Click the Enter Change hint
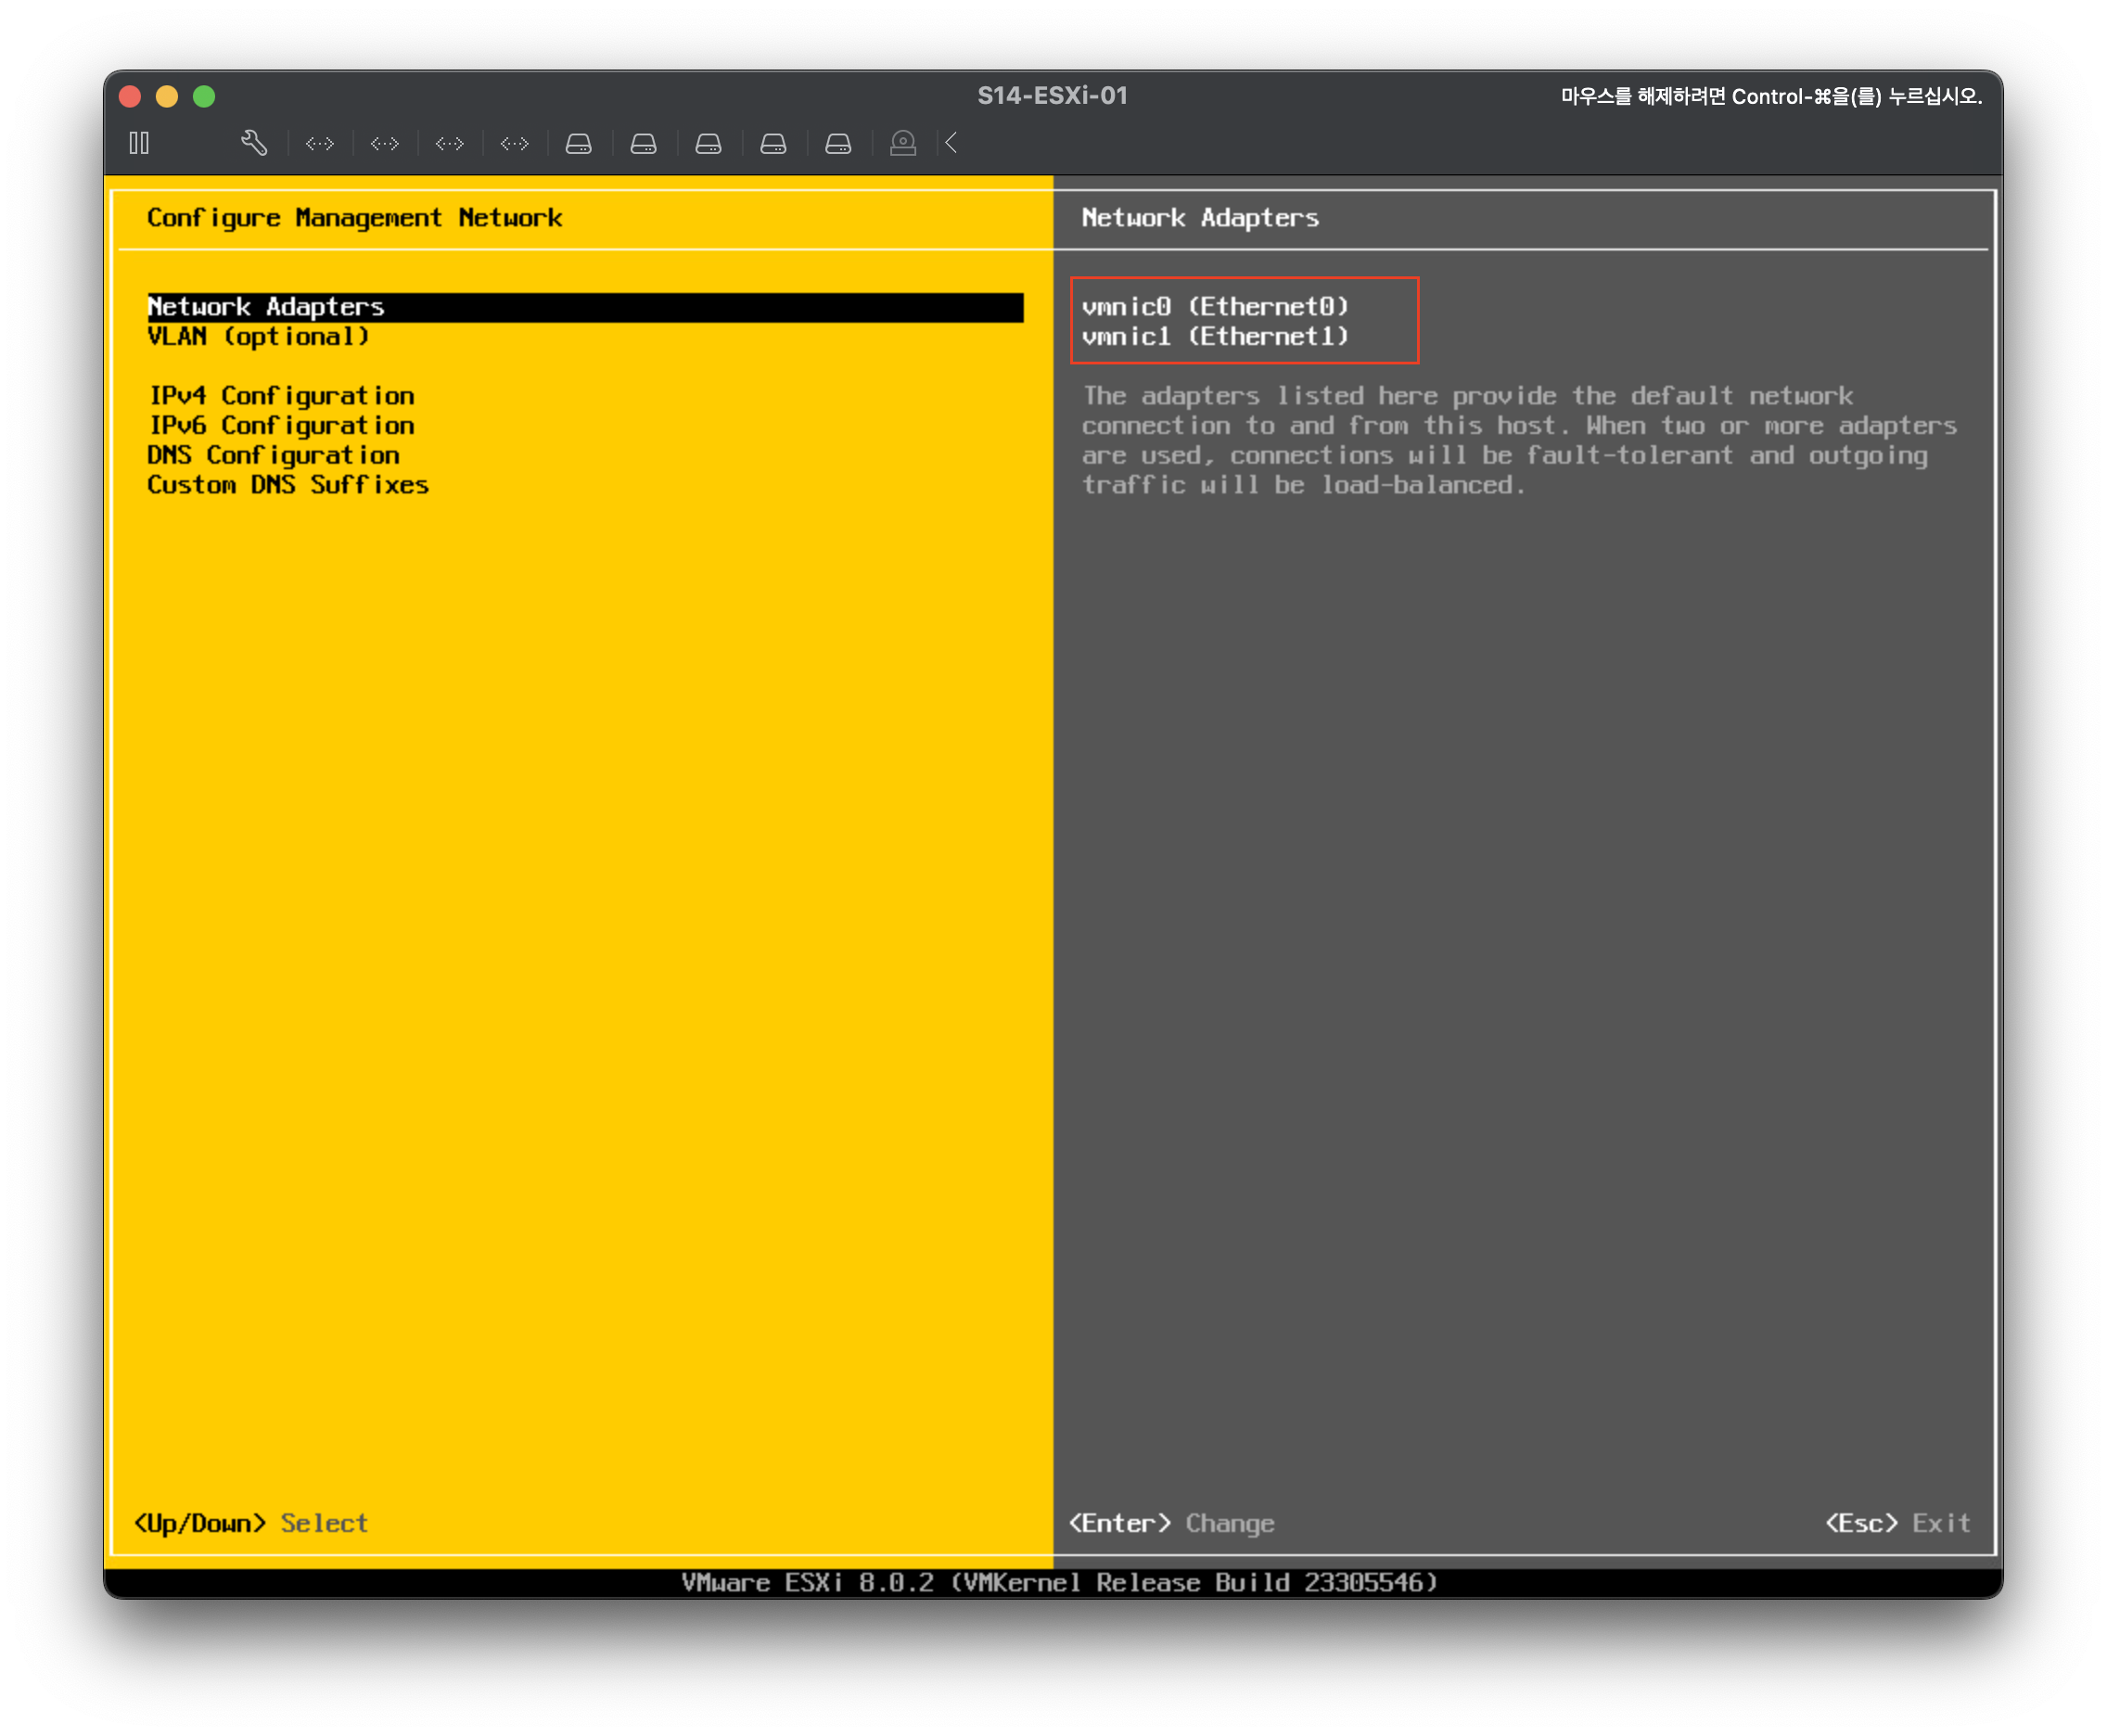 click(1171, 1523)
